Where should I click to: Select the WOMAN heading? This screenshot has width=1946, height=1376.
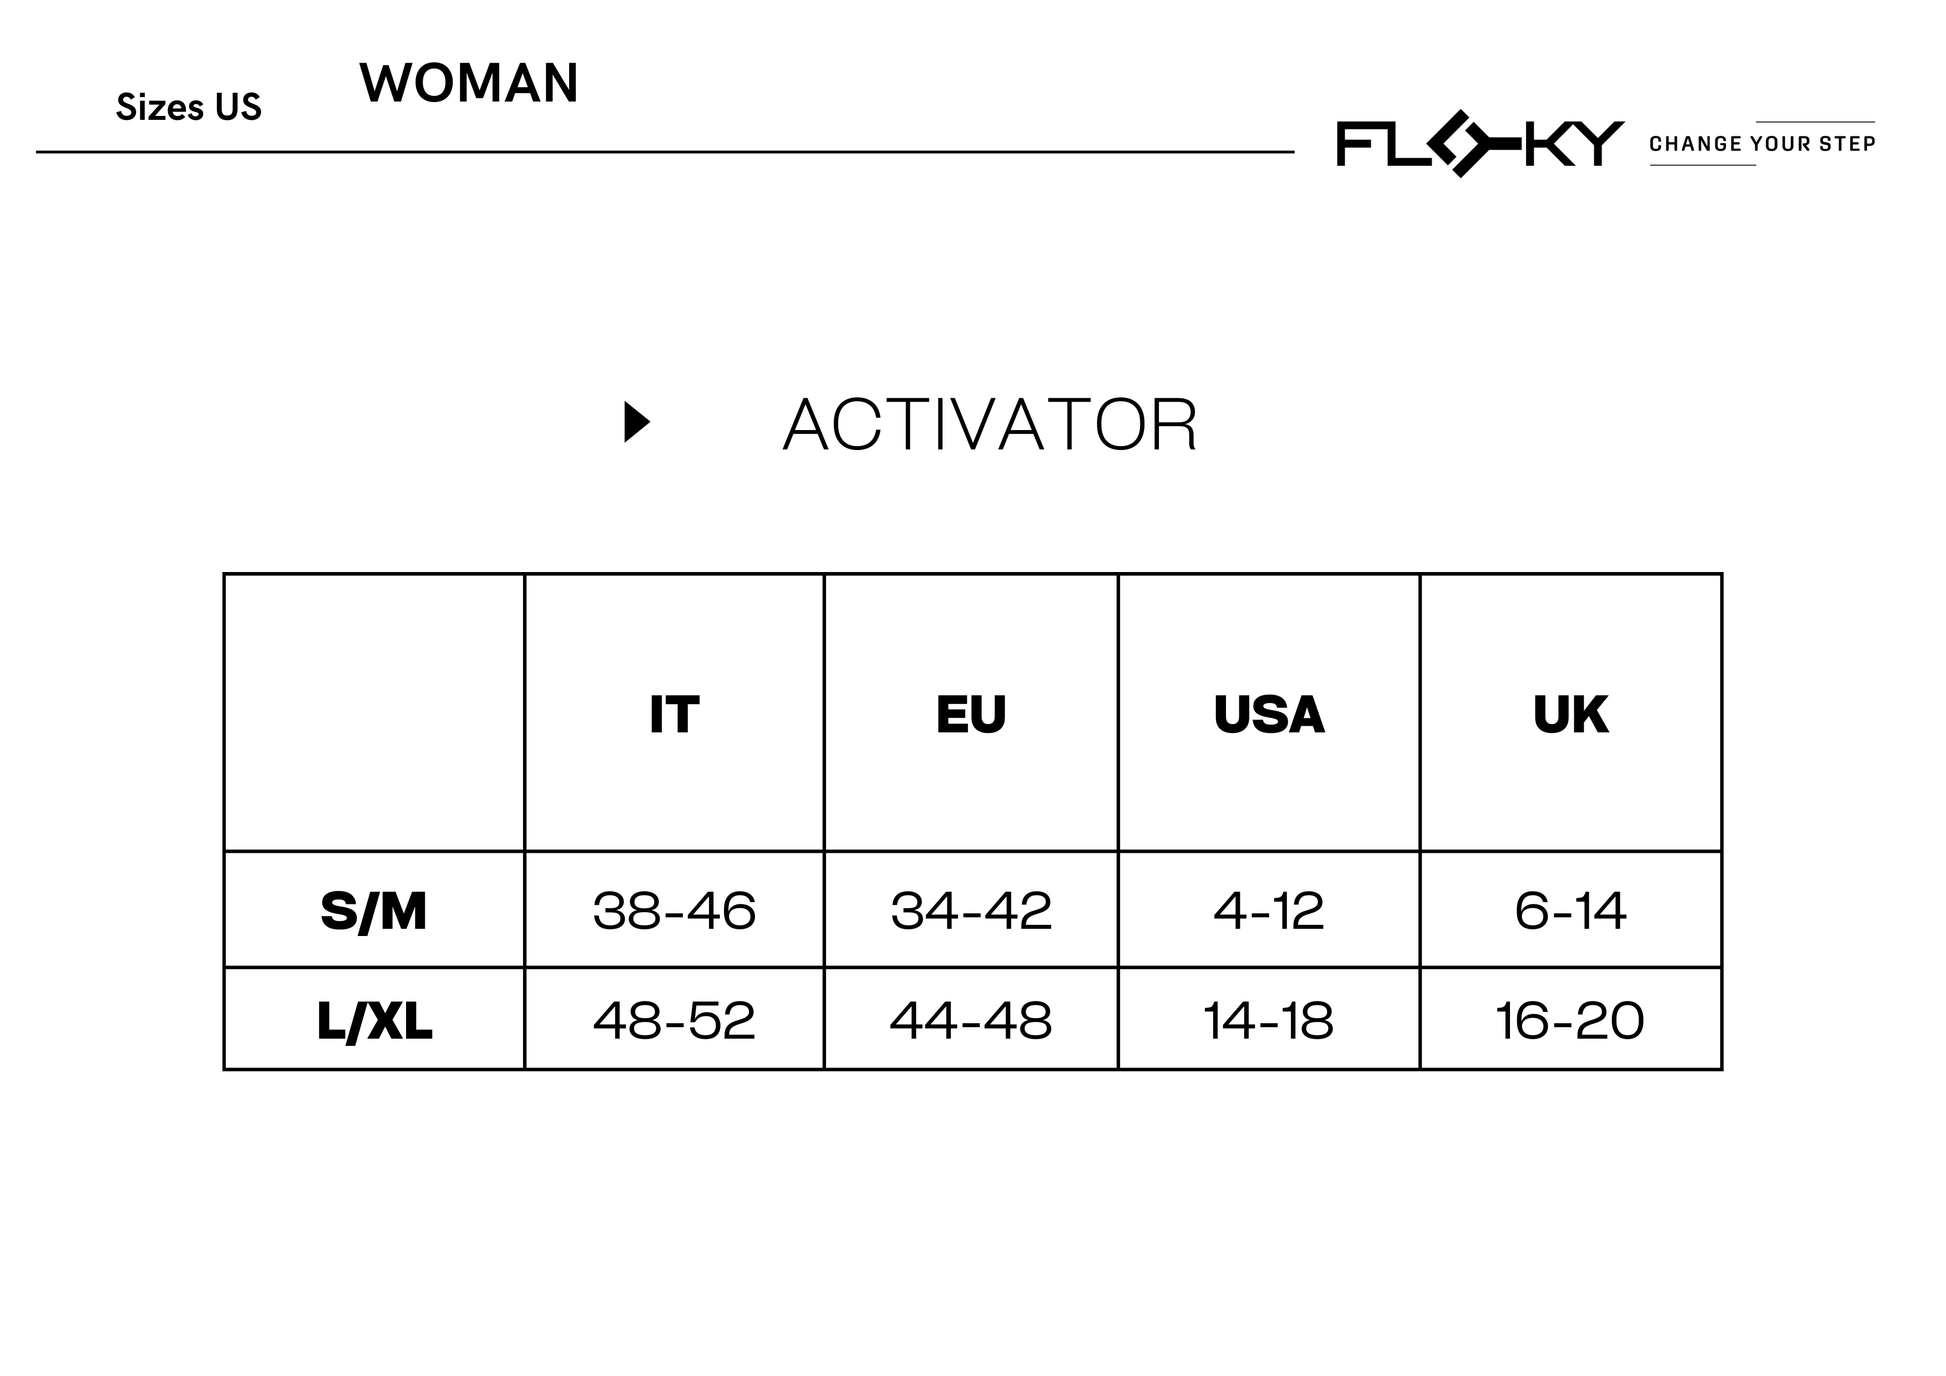click(x=469, y=83)
